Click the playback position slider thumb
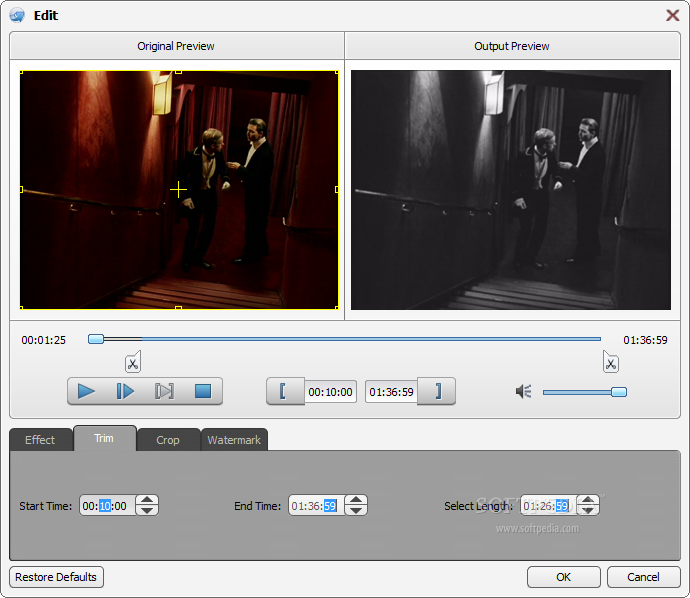This screenshot has height=598, width=690. tap(95, 339)
